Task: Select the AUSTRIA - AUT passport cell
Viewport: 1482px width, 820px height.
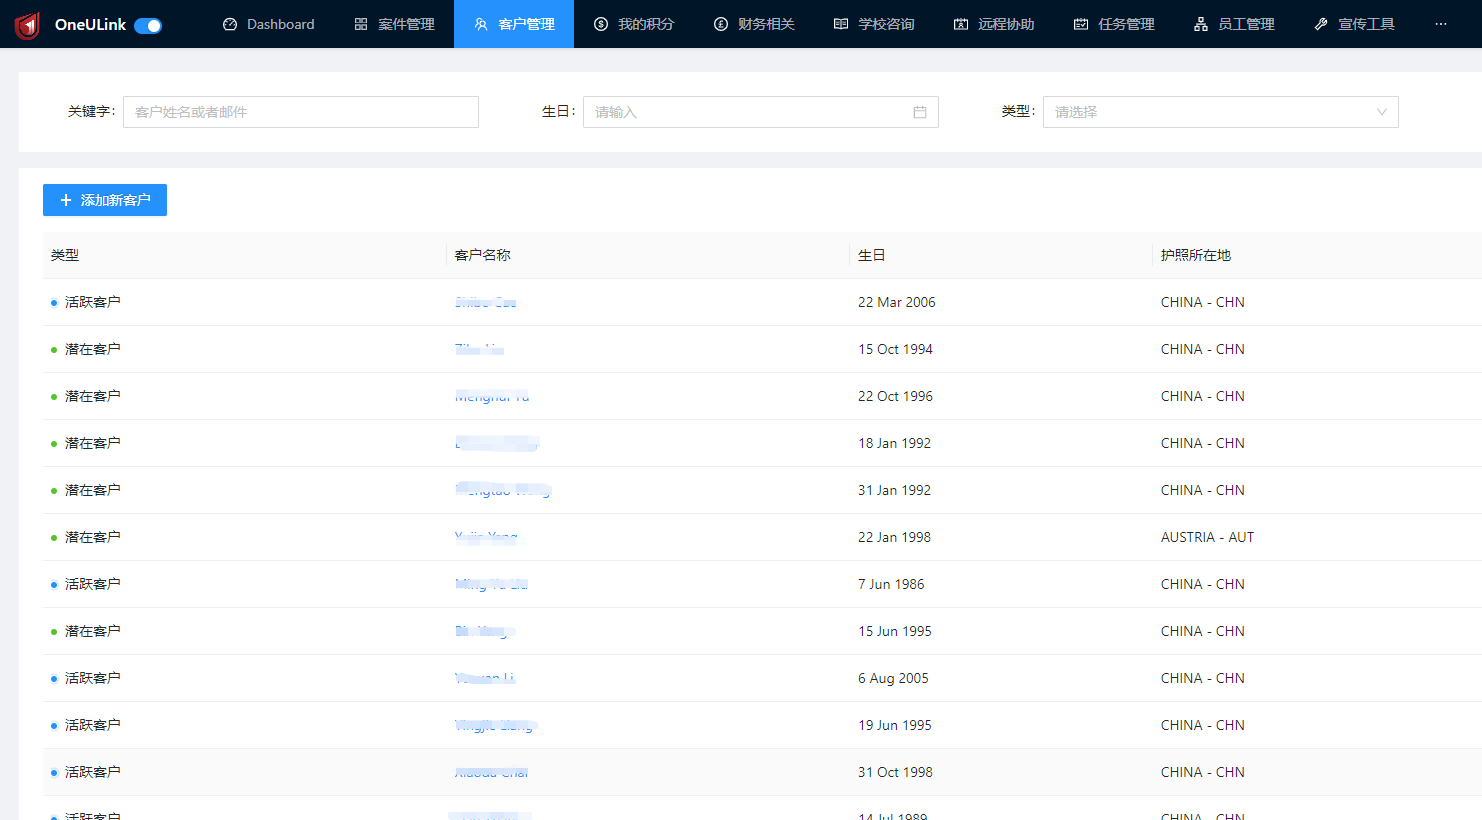Action: pyautogui.click(x=1207, y=537)
